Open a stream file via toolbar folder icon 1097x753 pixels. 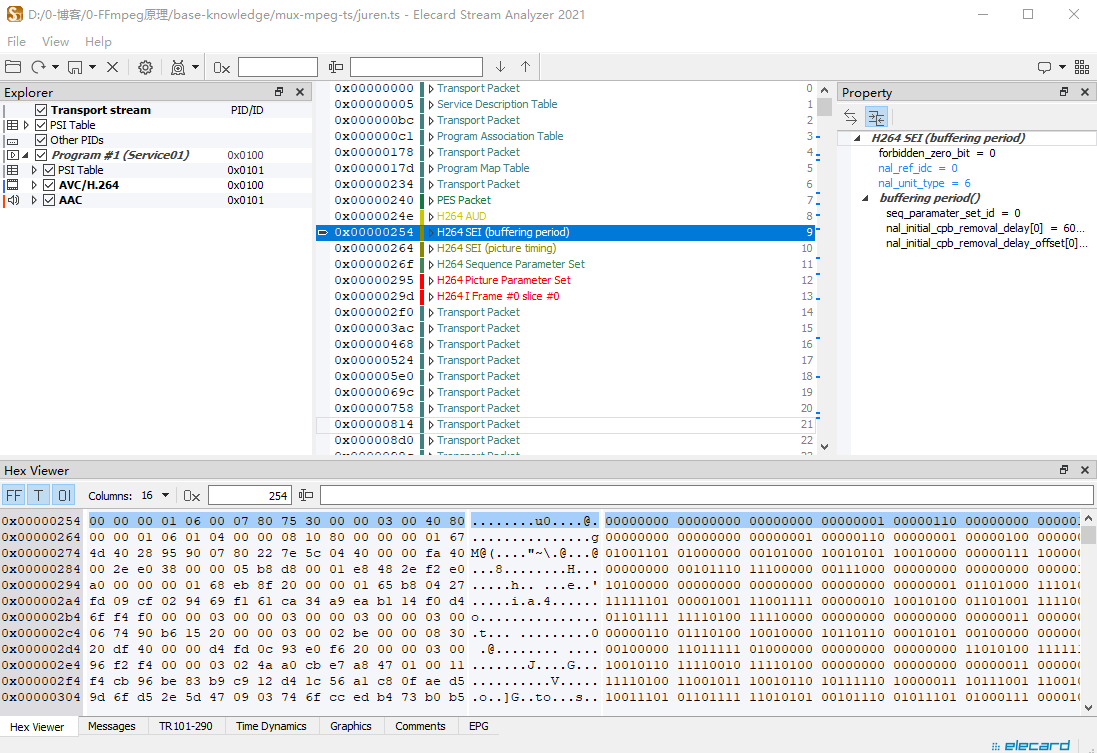[13, 67]
